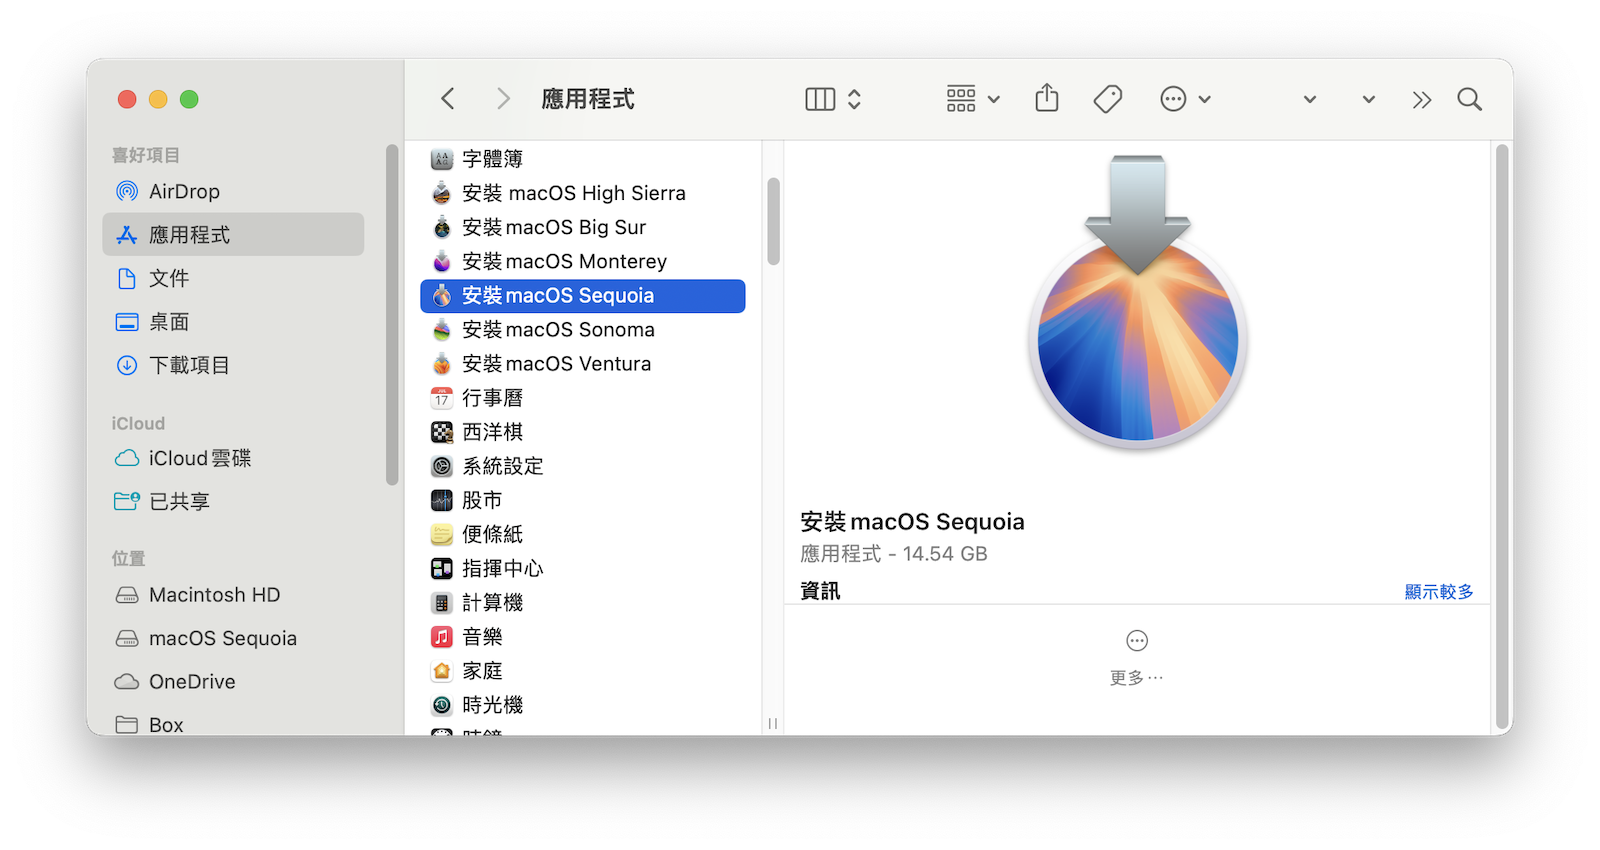The height and width of the screenshot is (850, 1600).
Task: Select 計算機 app
Action: pos(583,602)
